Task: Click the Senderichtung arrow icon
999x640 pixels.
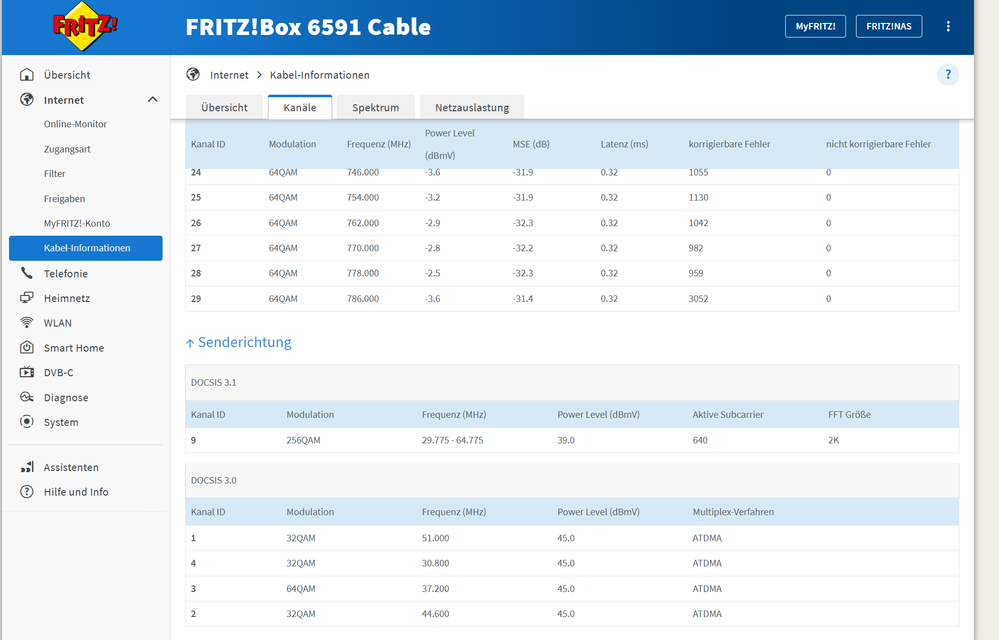Action: (190, 343)
